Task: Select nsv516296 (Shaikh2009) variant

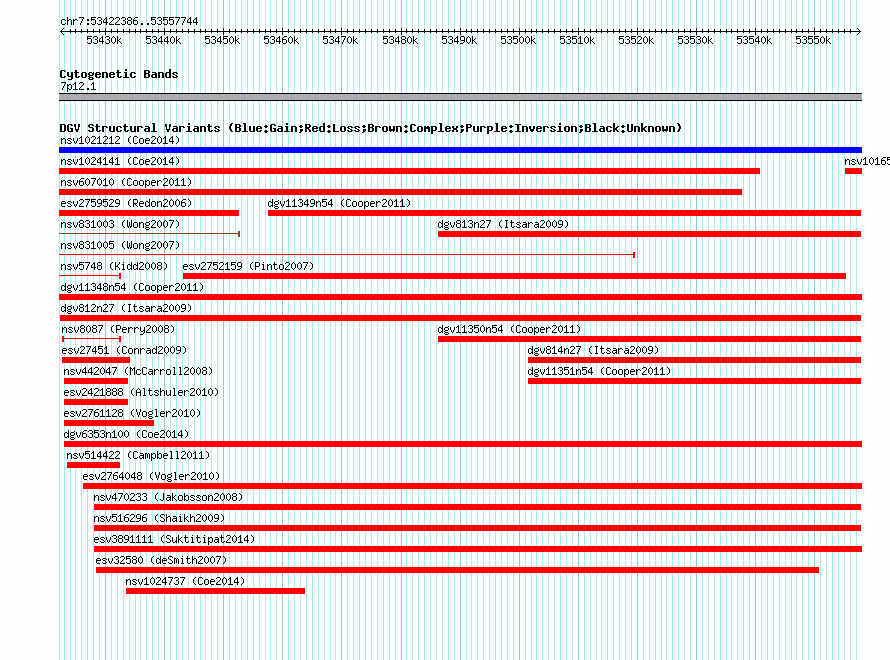Action: 159,518
